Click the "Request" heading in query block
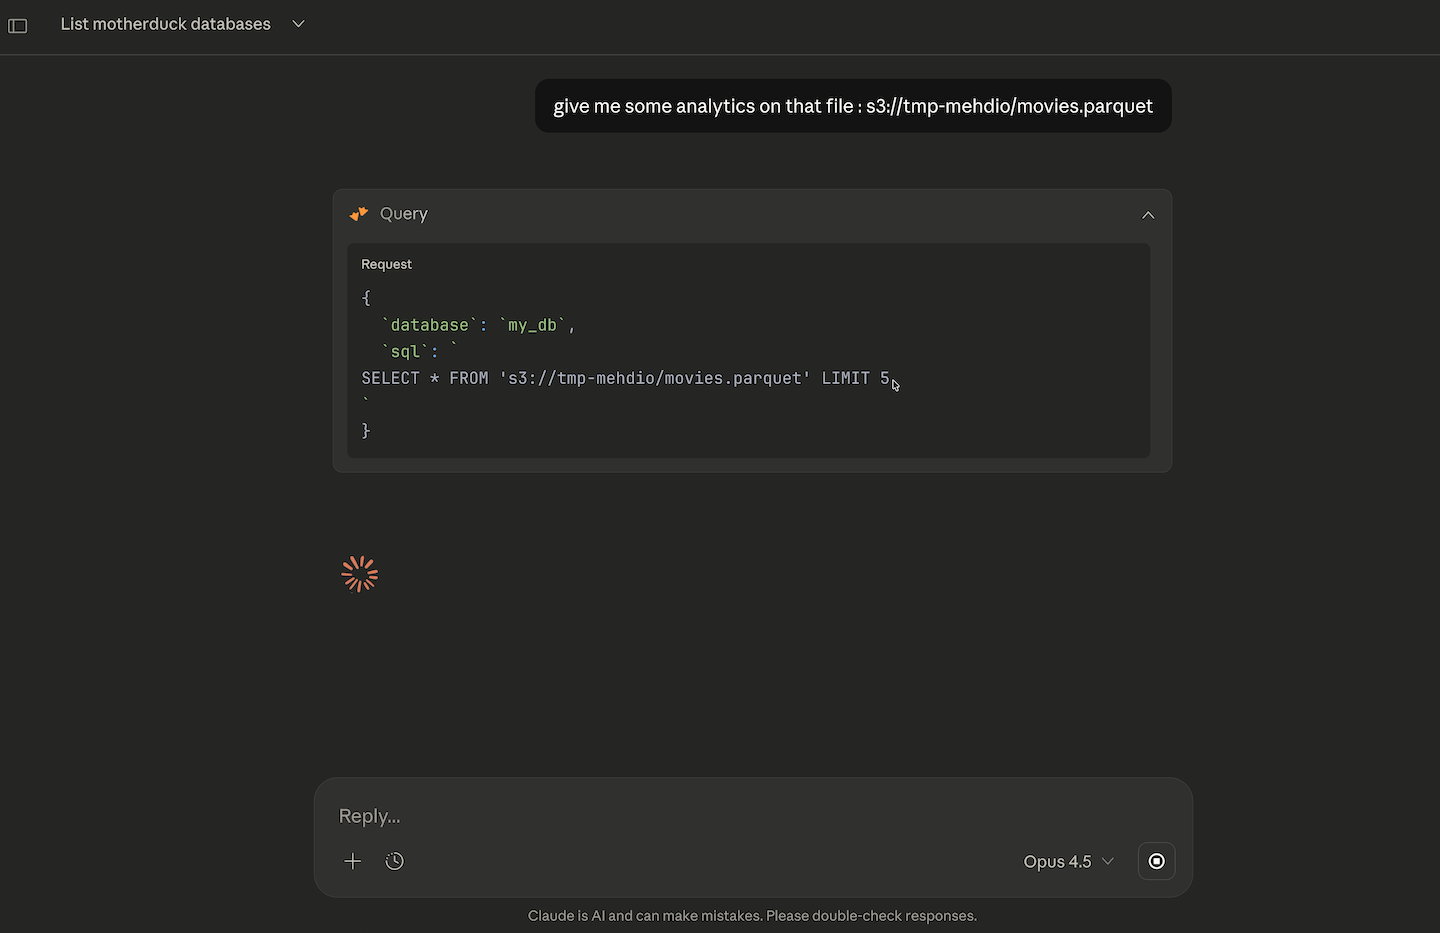The width and height of the screenshot is (1440, 933). [386, 264]
